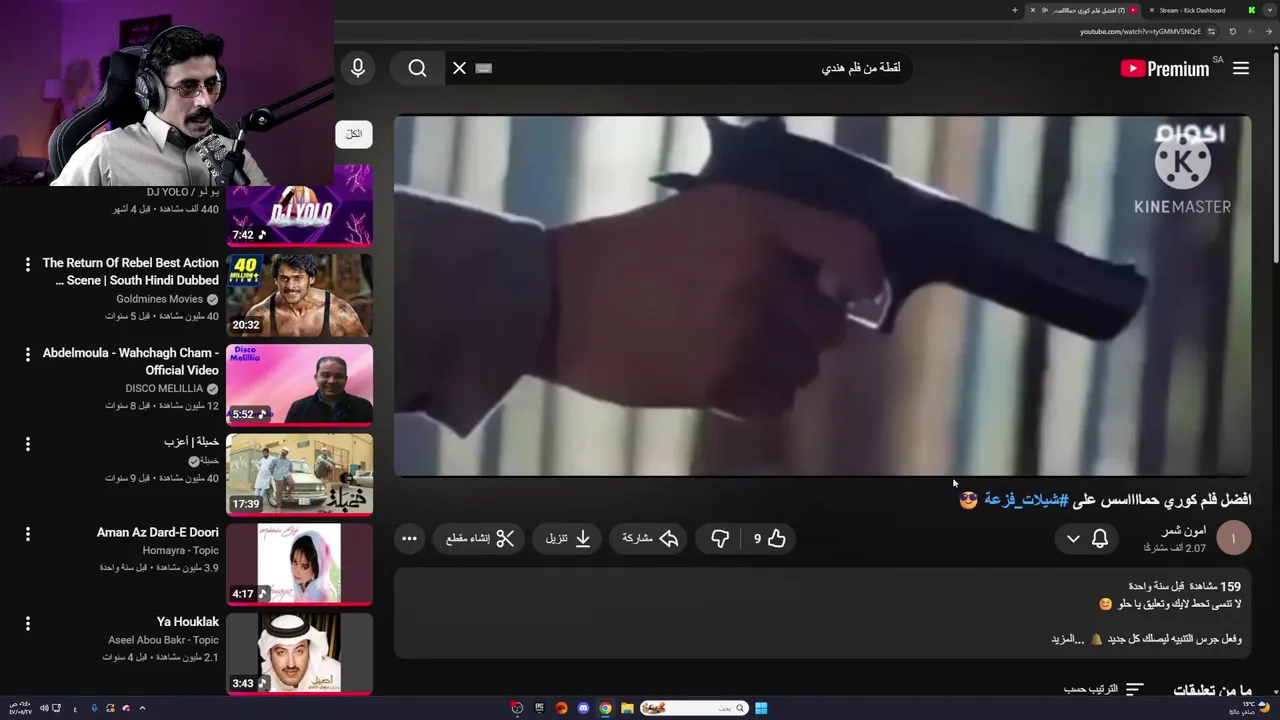Toggle the notification bell for the channel

click(x=1100, y=538)
